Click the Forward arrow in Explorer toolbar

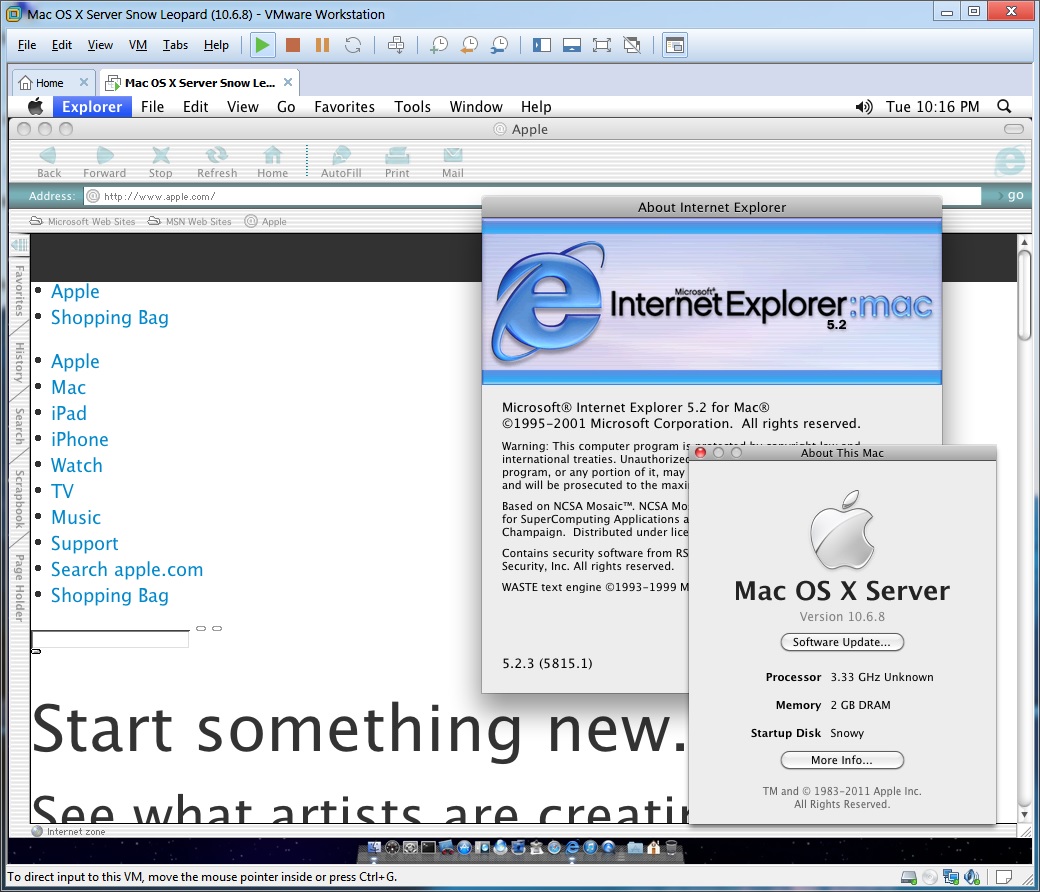click(x=104, y=162)
